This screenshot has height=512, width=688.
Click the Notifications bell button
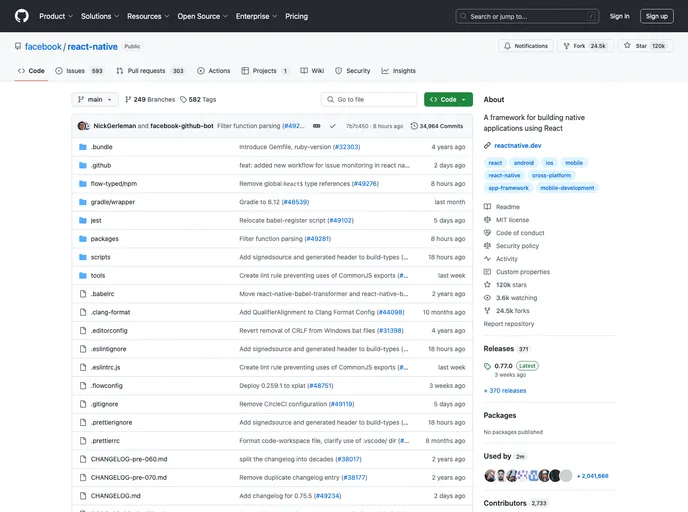click(526, 46)
